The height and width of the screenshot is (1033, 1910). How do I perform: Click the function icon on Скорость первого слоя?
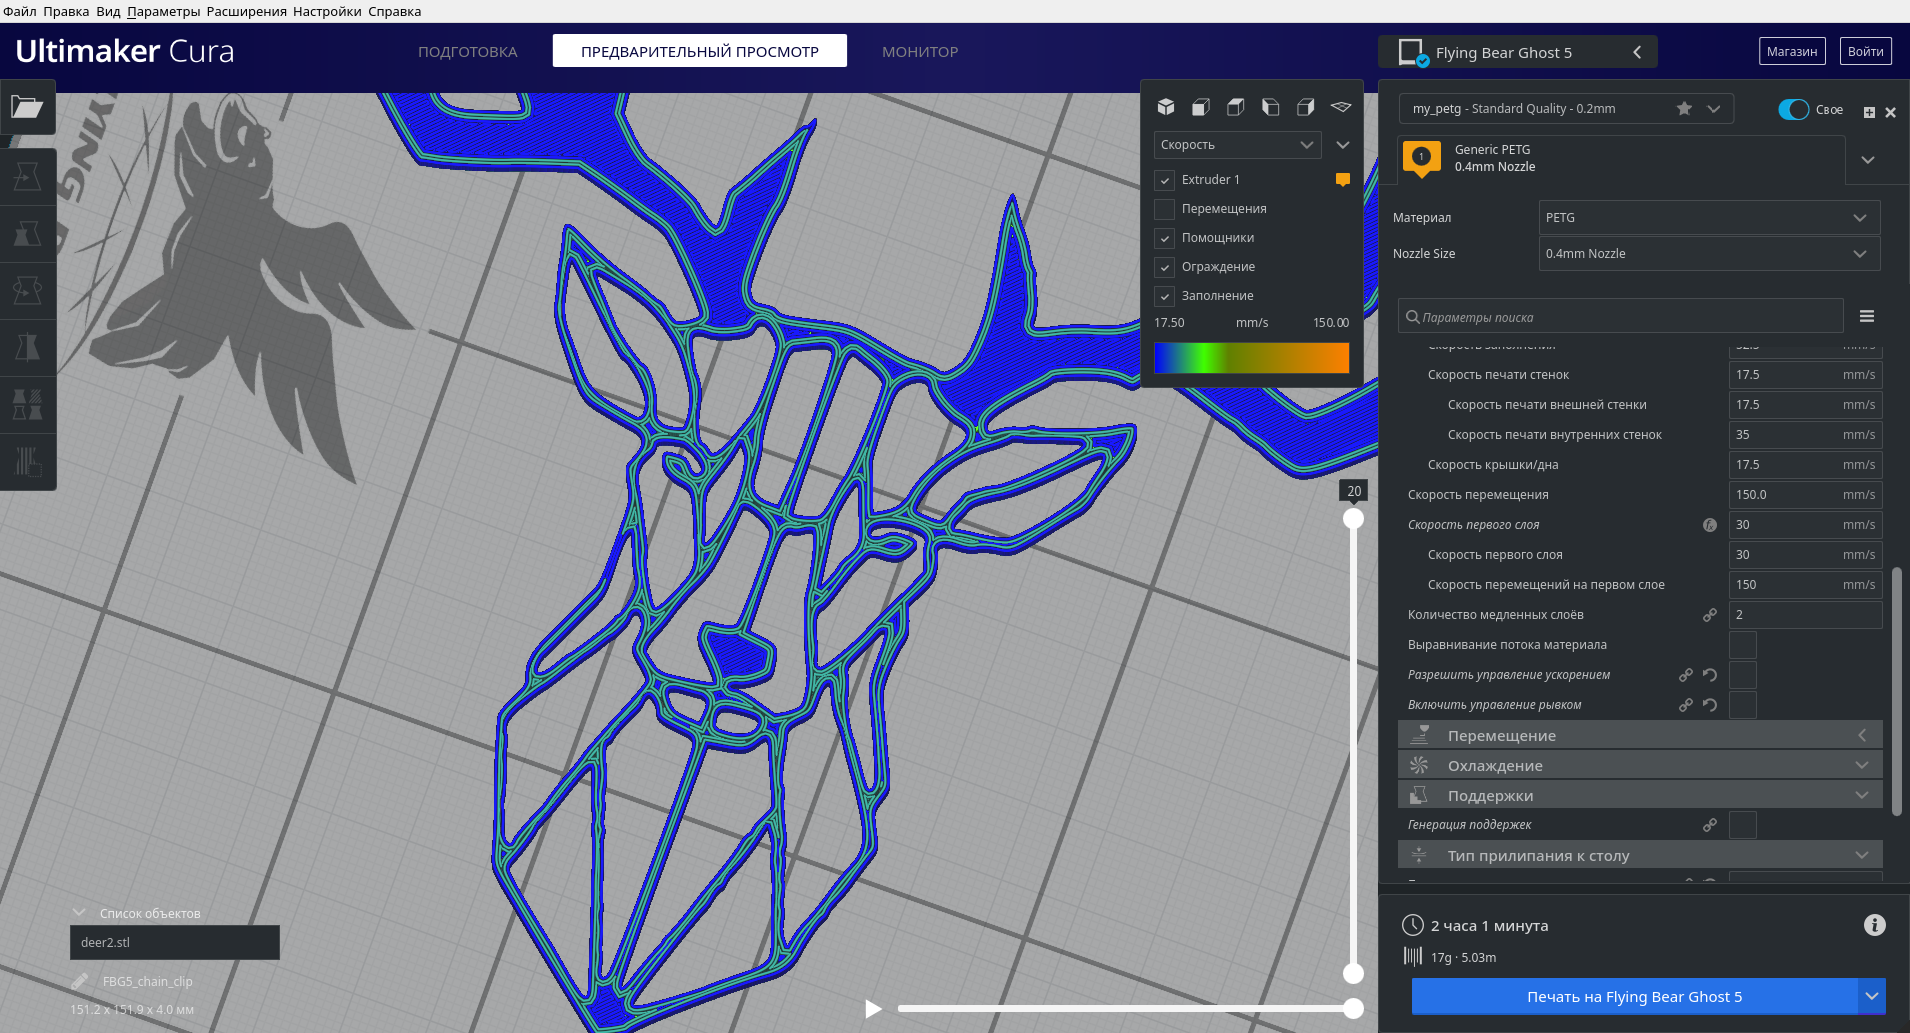1710,525
